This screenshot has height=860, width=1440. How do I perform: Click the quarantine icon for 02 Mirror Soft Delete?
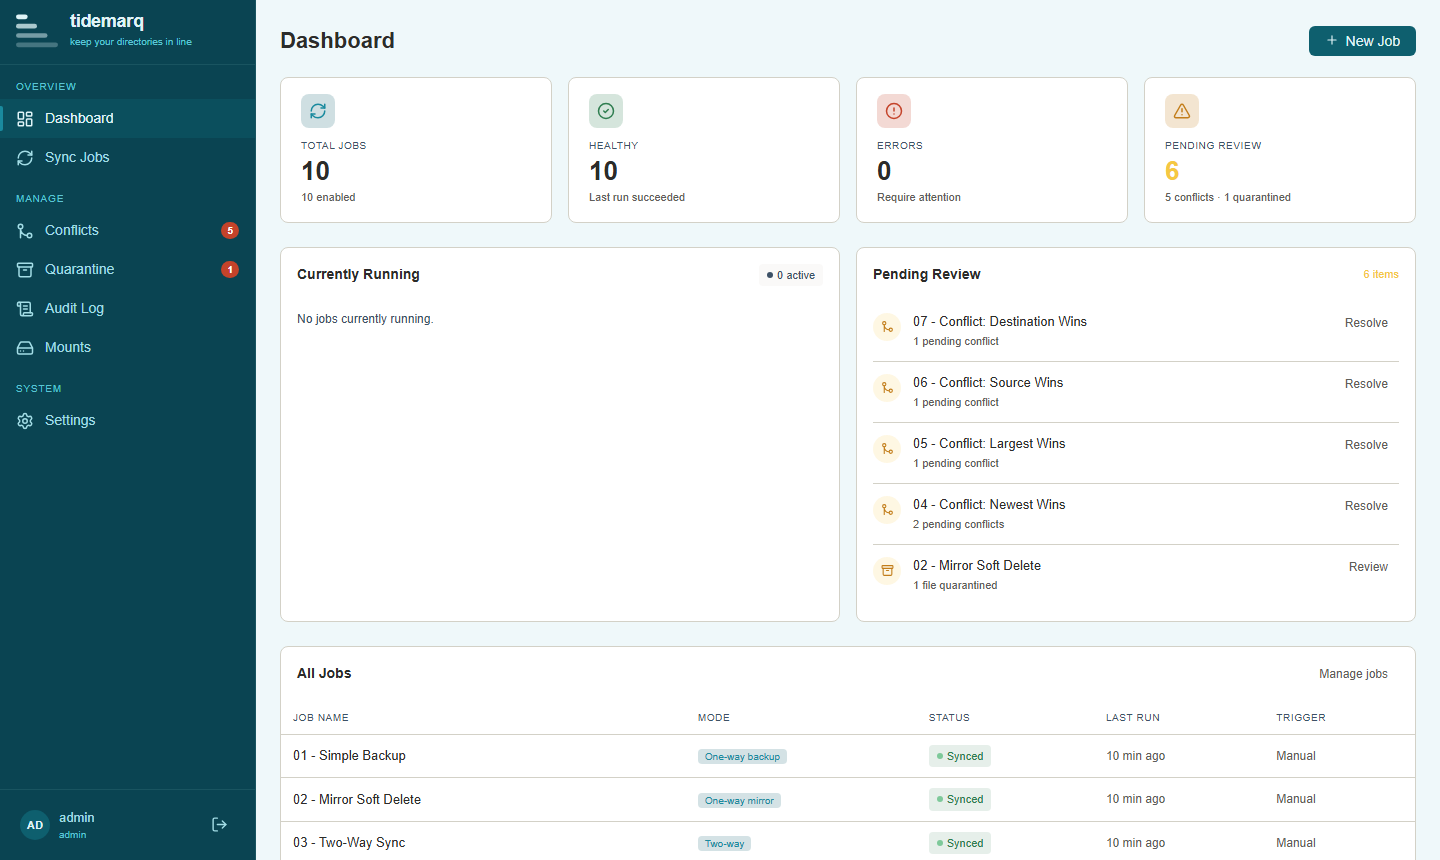[x=887, y=571]
